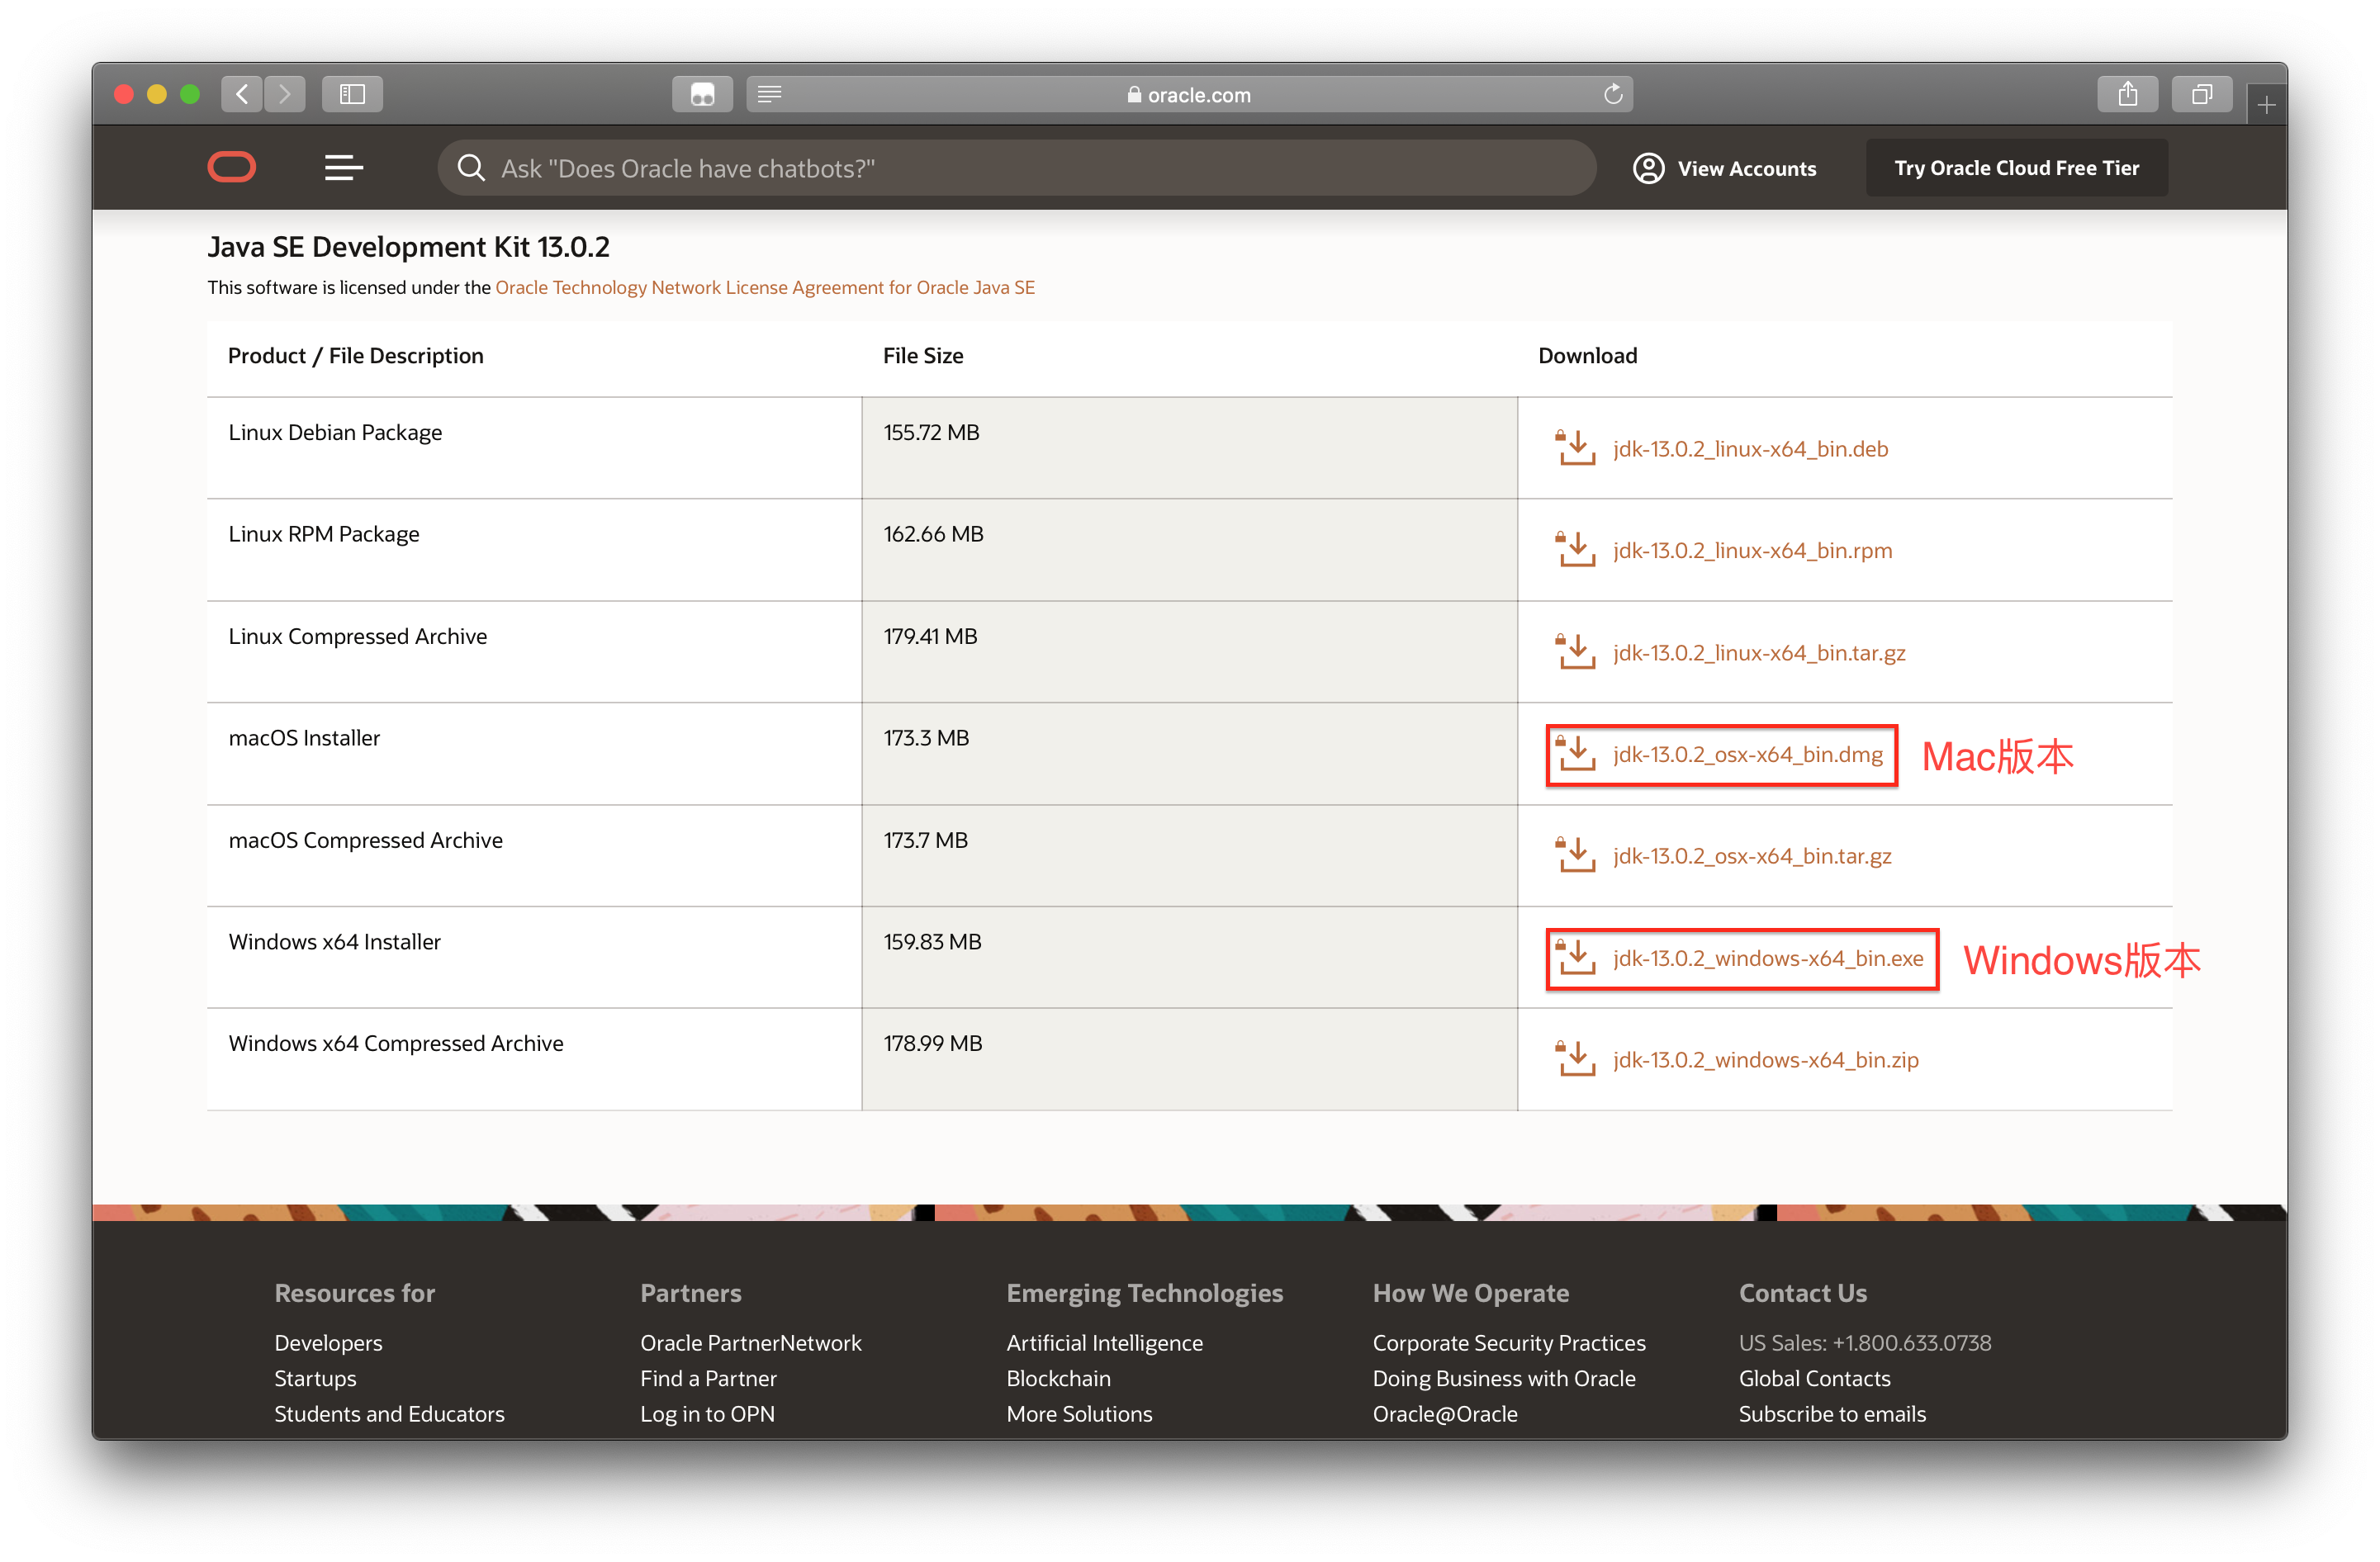Click download icon for osx-x64_bin.dmg
This screenshot has height=1562, width=2380.
pyautogui.click(x=1576, y=753)
